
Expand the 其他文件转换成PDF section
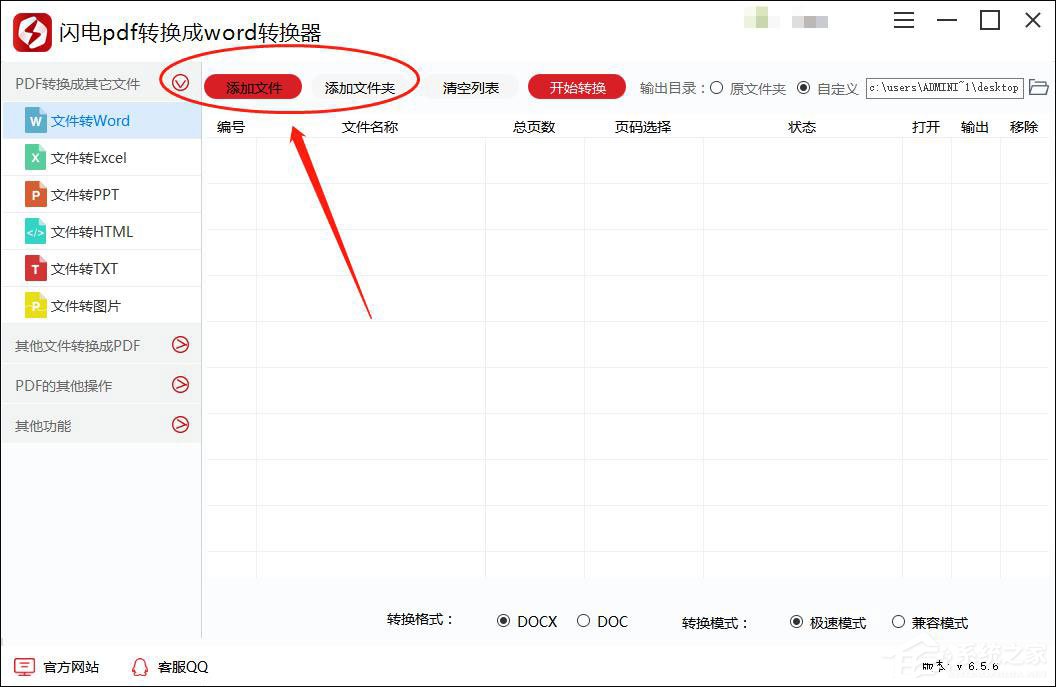(180, 345)
